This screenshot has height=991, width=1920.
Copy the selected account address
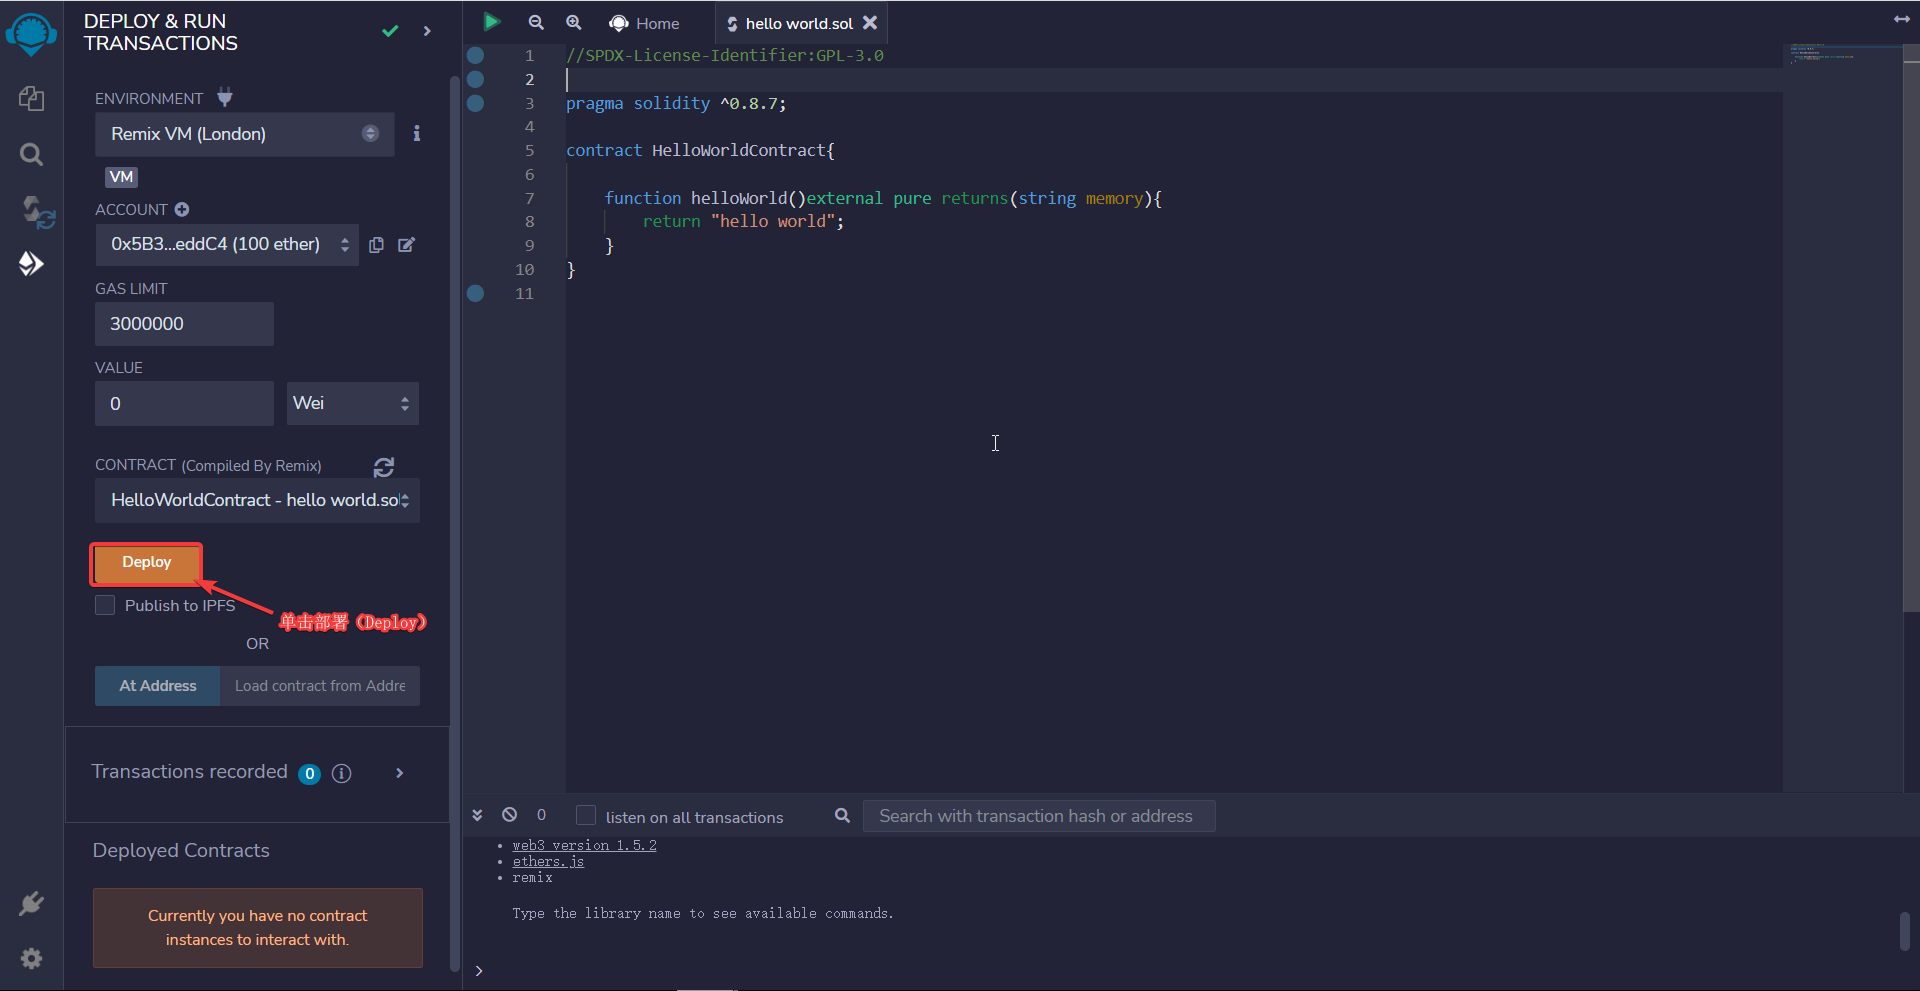pyautogui.click(x=376, y=245)
